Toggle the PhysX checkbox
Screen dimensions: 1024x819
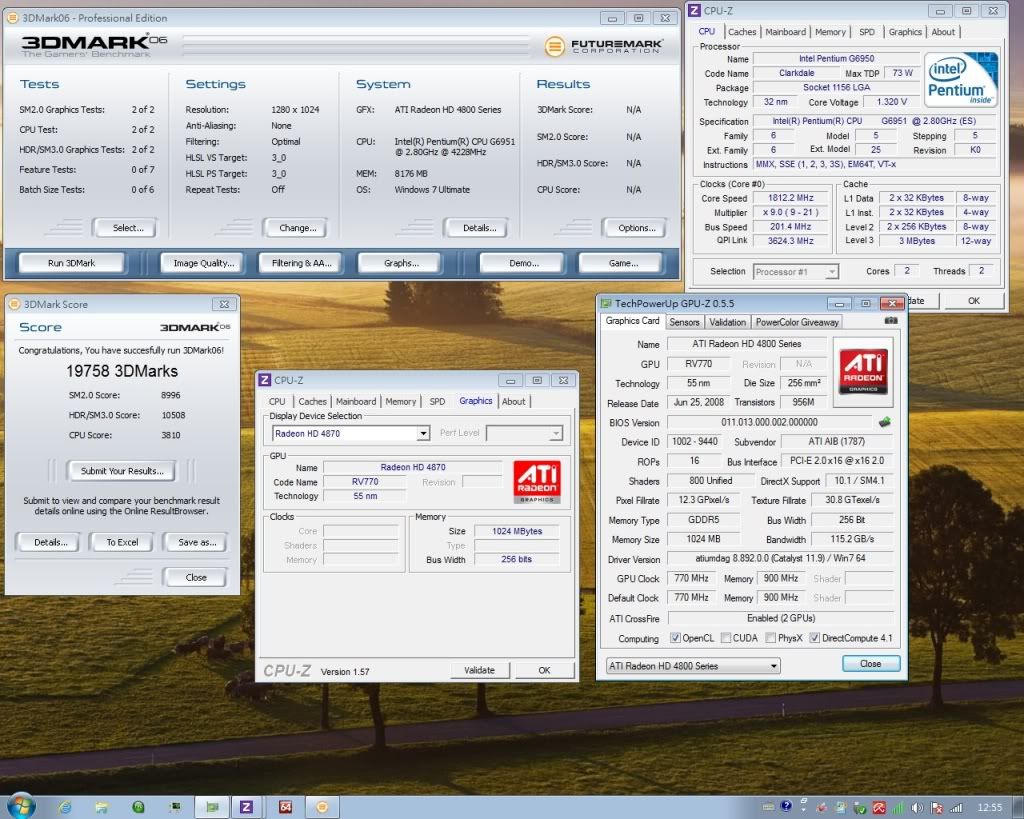(x=771, y=638)
